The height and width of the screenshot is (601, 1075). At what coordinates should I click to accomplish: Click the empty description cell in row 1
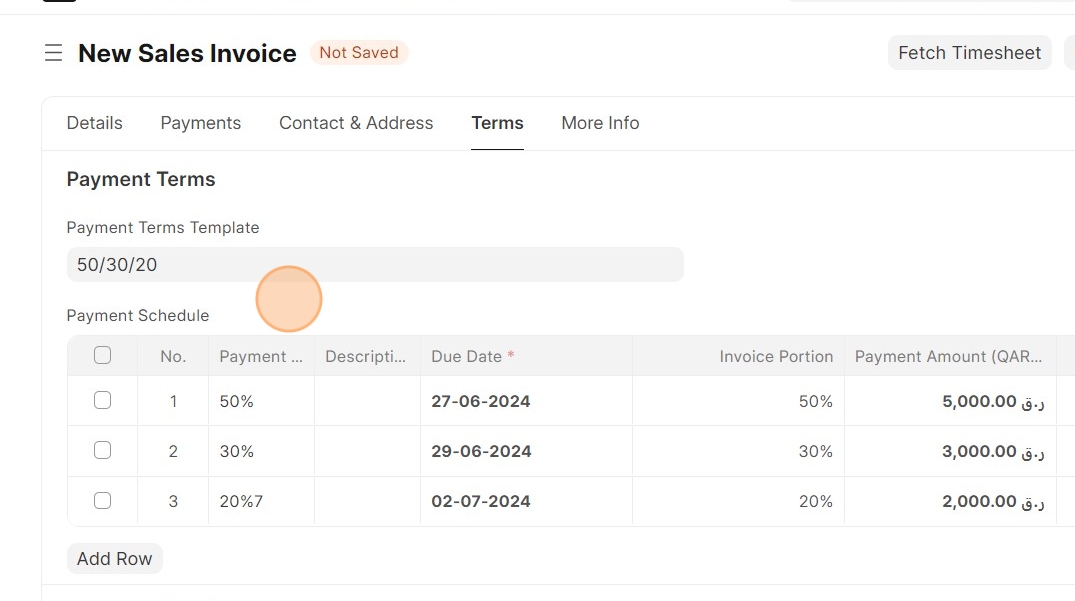point(367,401)
